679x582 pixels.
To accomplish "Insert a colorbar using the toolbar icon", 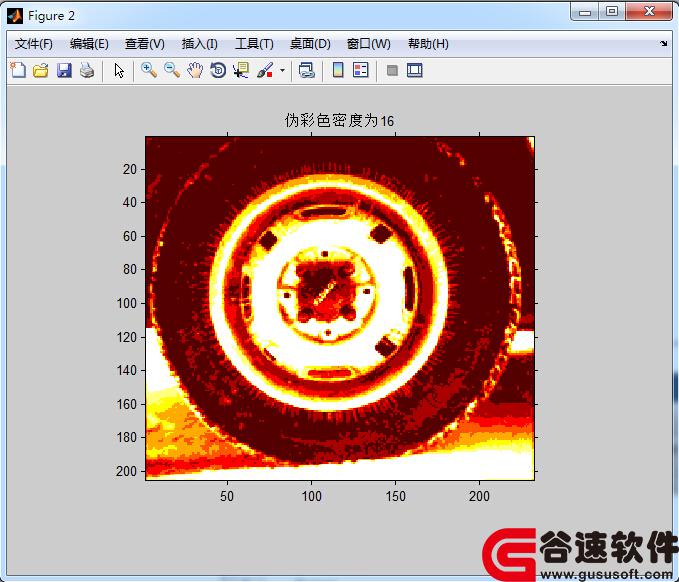I will [x=338, y=70].
